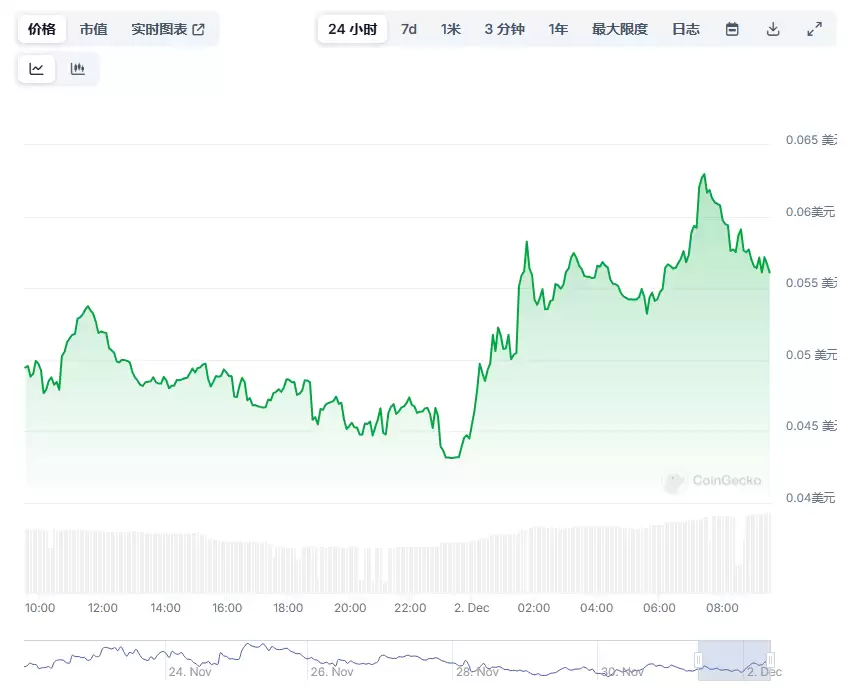Image resolution: width=850 pixels, height=695 pixels.
Task: Select the 3 分钟 time range
Action: coord(503,29)
